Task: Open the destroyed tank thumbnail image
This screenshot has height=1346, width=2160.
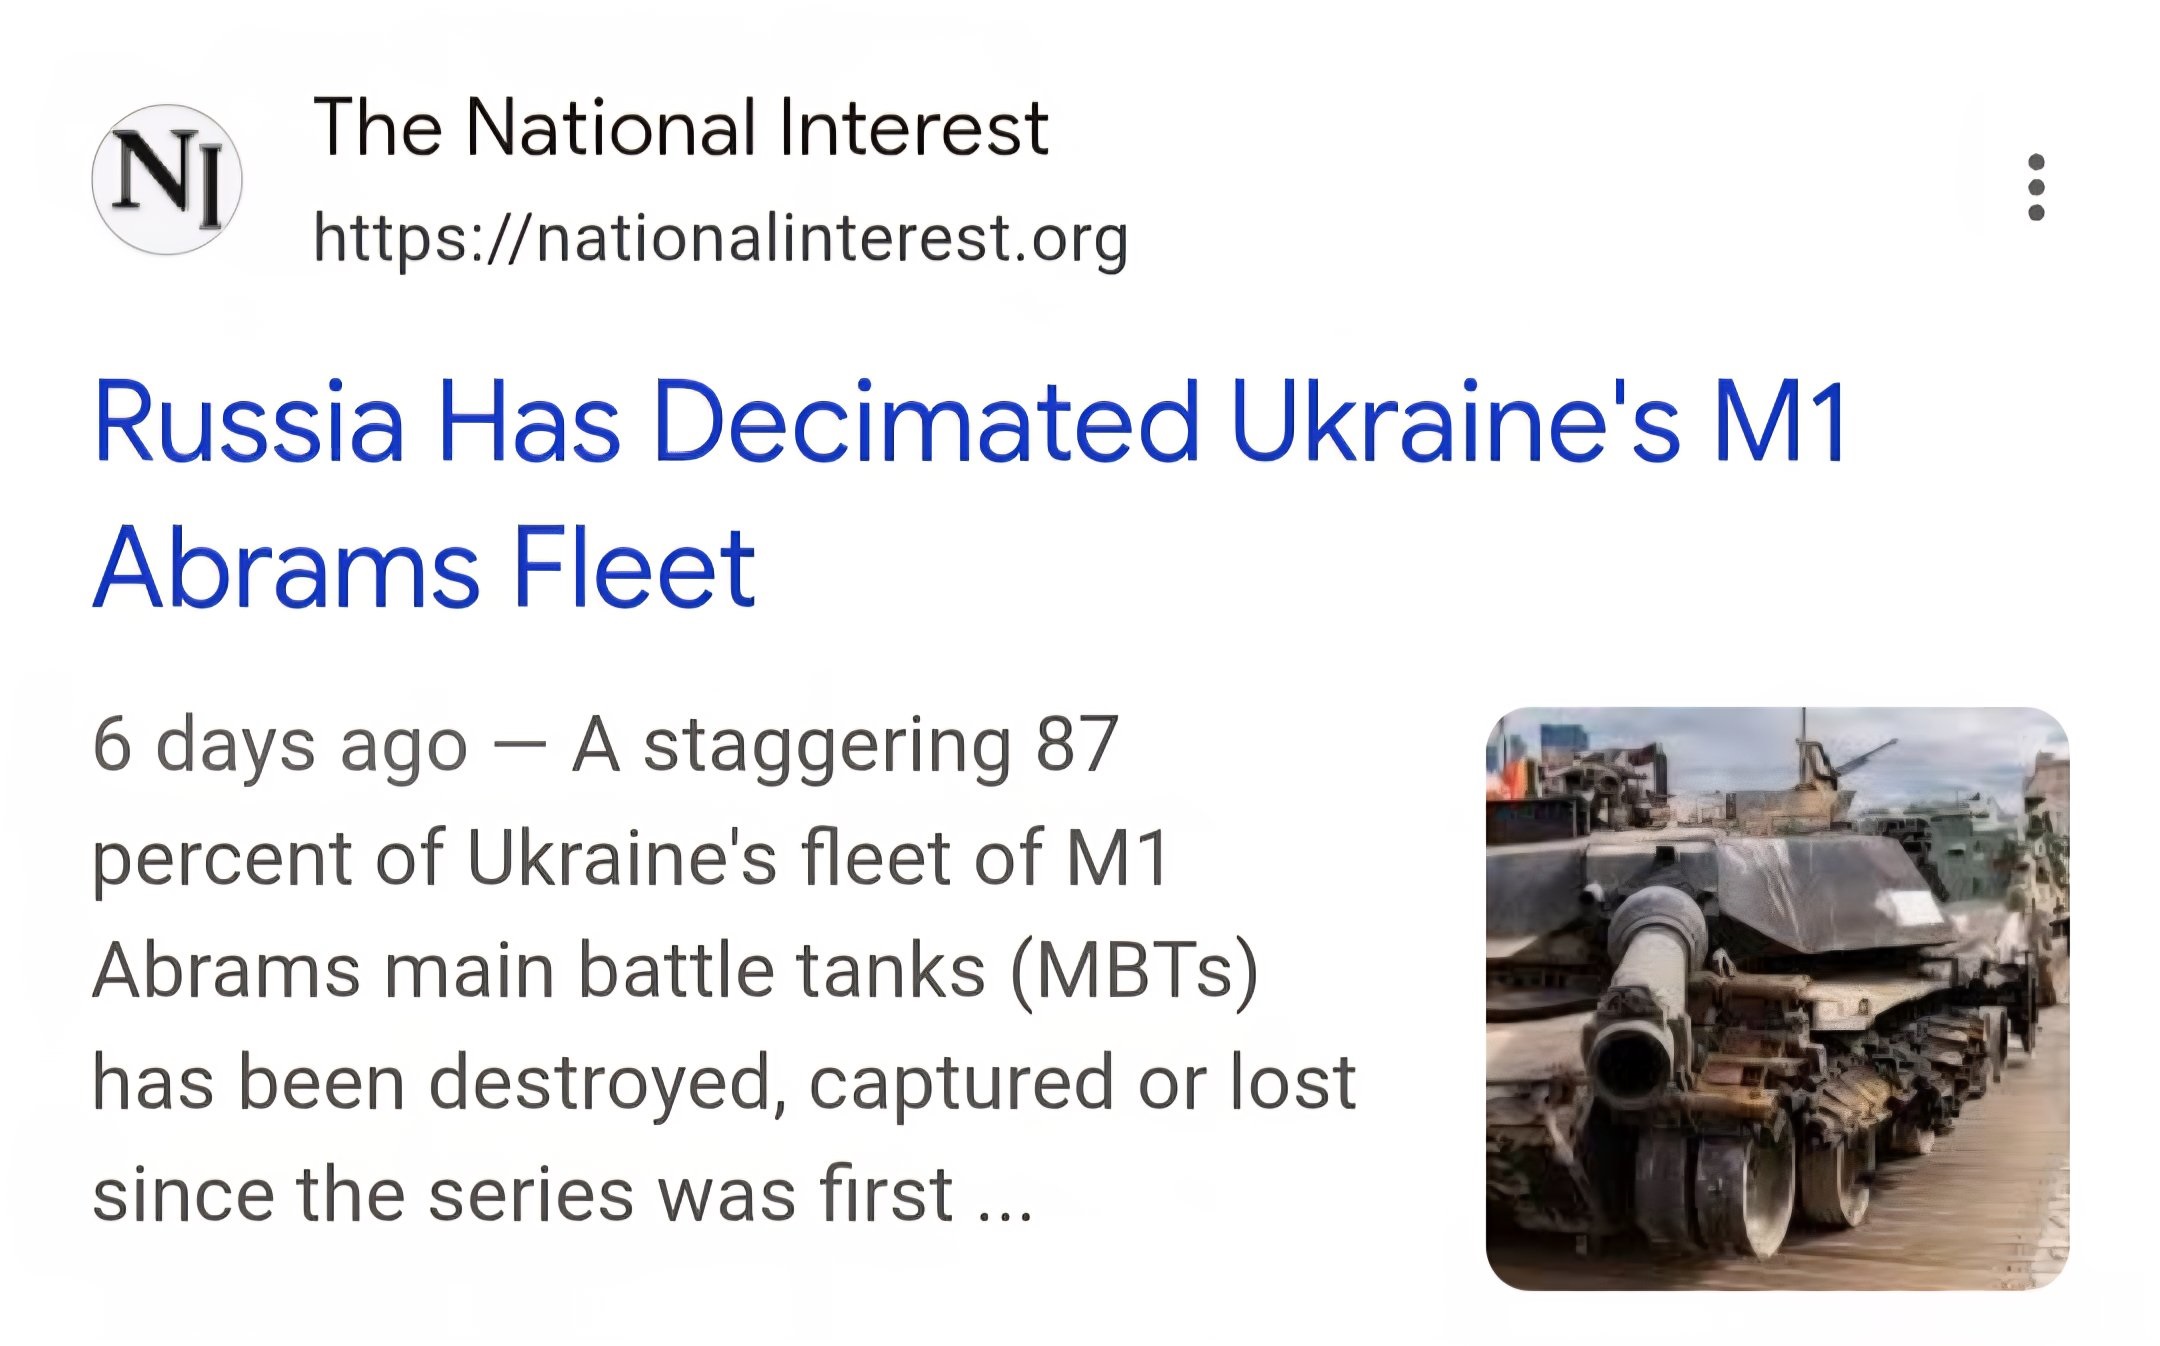Action: [x=1777, y=998]
